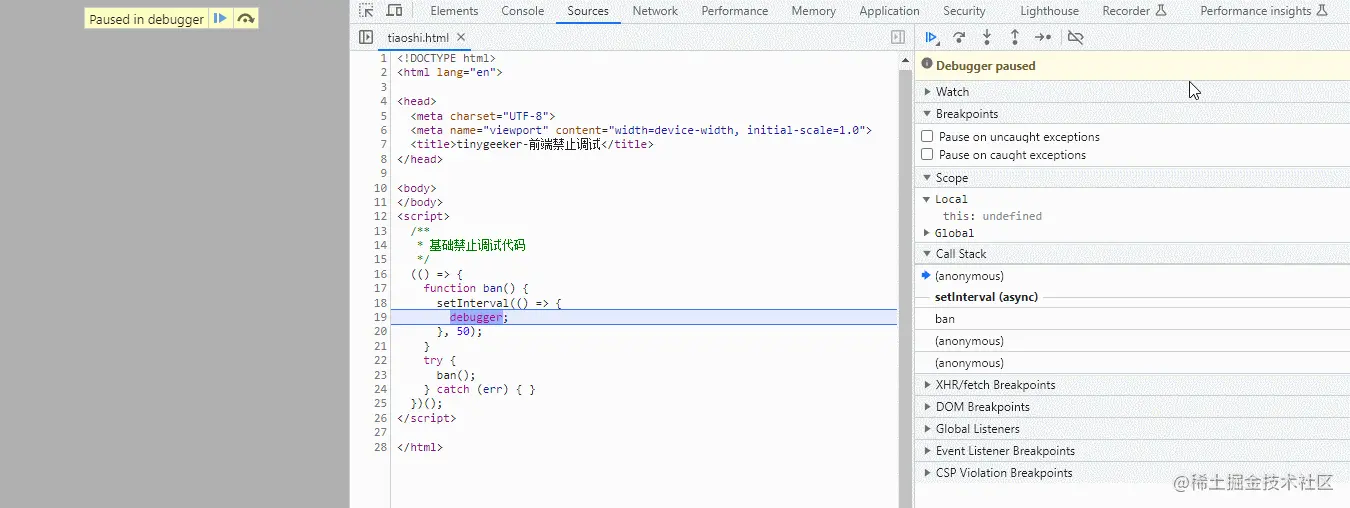Step over next function call
Screen dimensions: 1350x508
(959, 37)
